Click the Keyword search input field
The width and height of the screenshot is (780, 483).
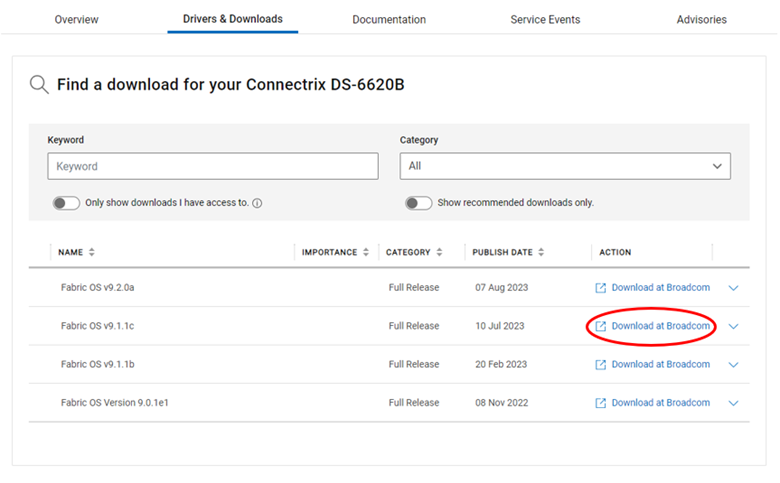[213, 166]
